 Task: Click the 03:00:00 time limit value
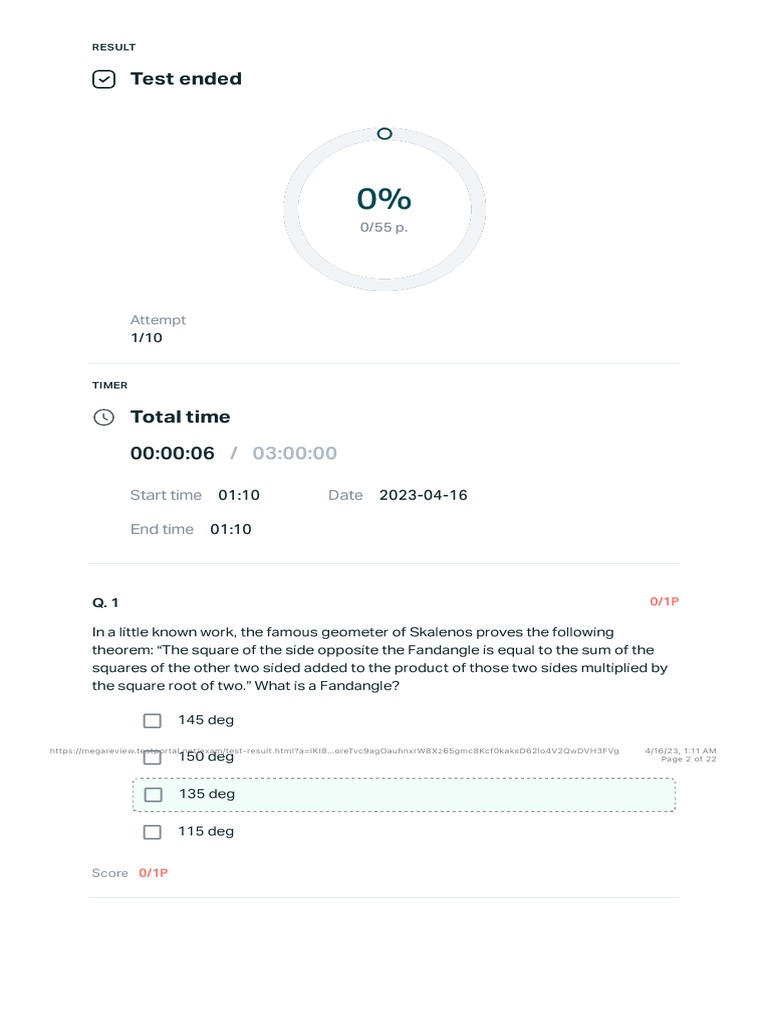pyautogui.click(x=295, y=453)
